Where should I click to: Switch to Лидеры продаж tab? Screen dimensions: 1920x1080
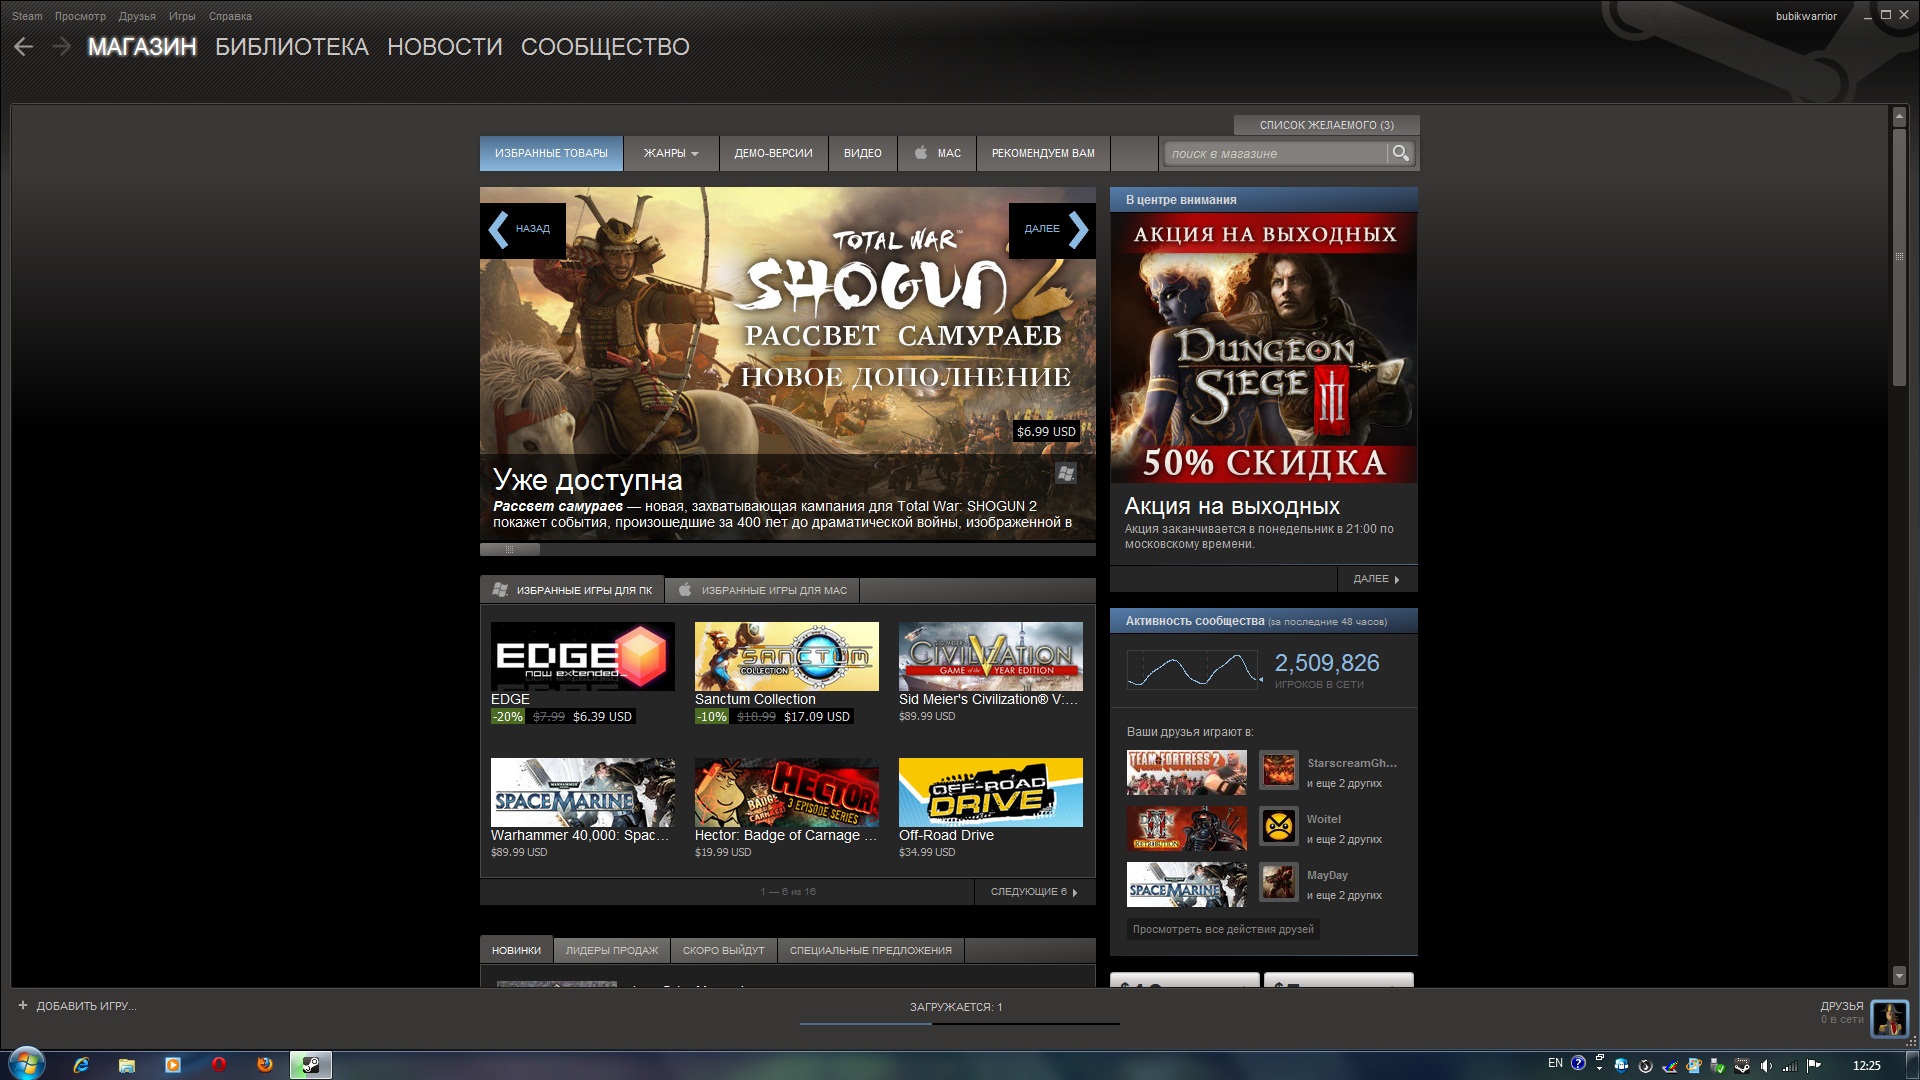(x=611, y=950)
